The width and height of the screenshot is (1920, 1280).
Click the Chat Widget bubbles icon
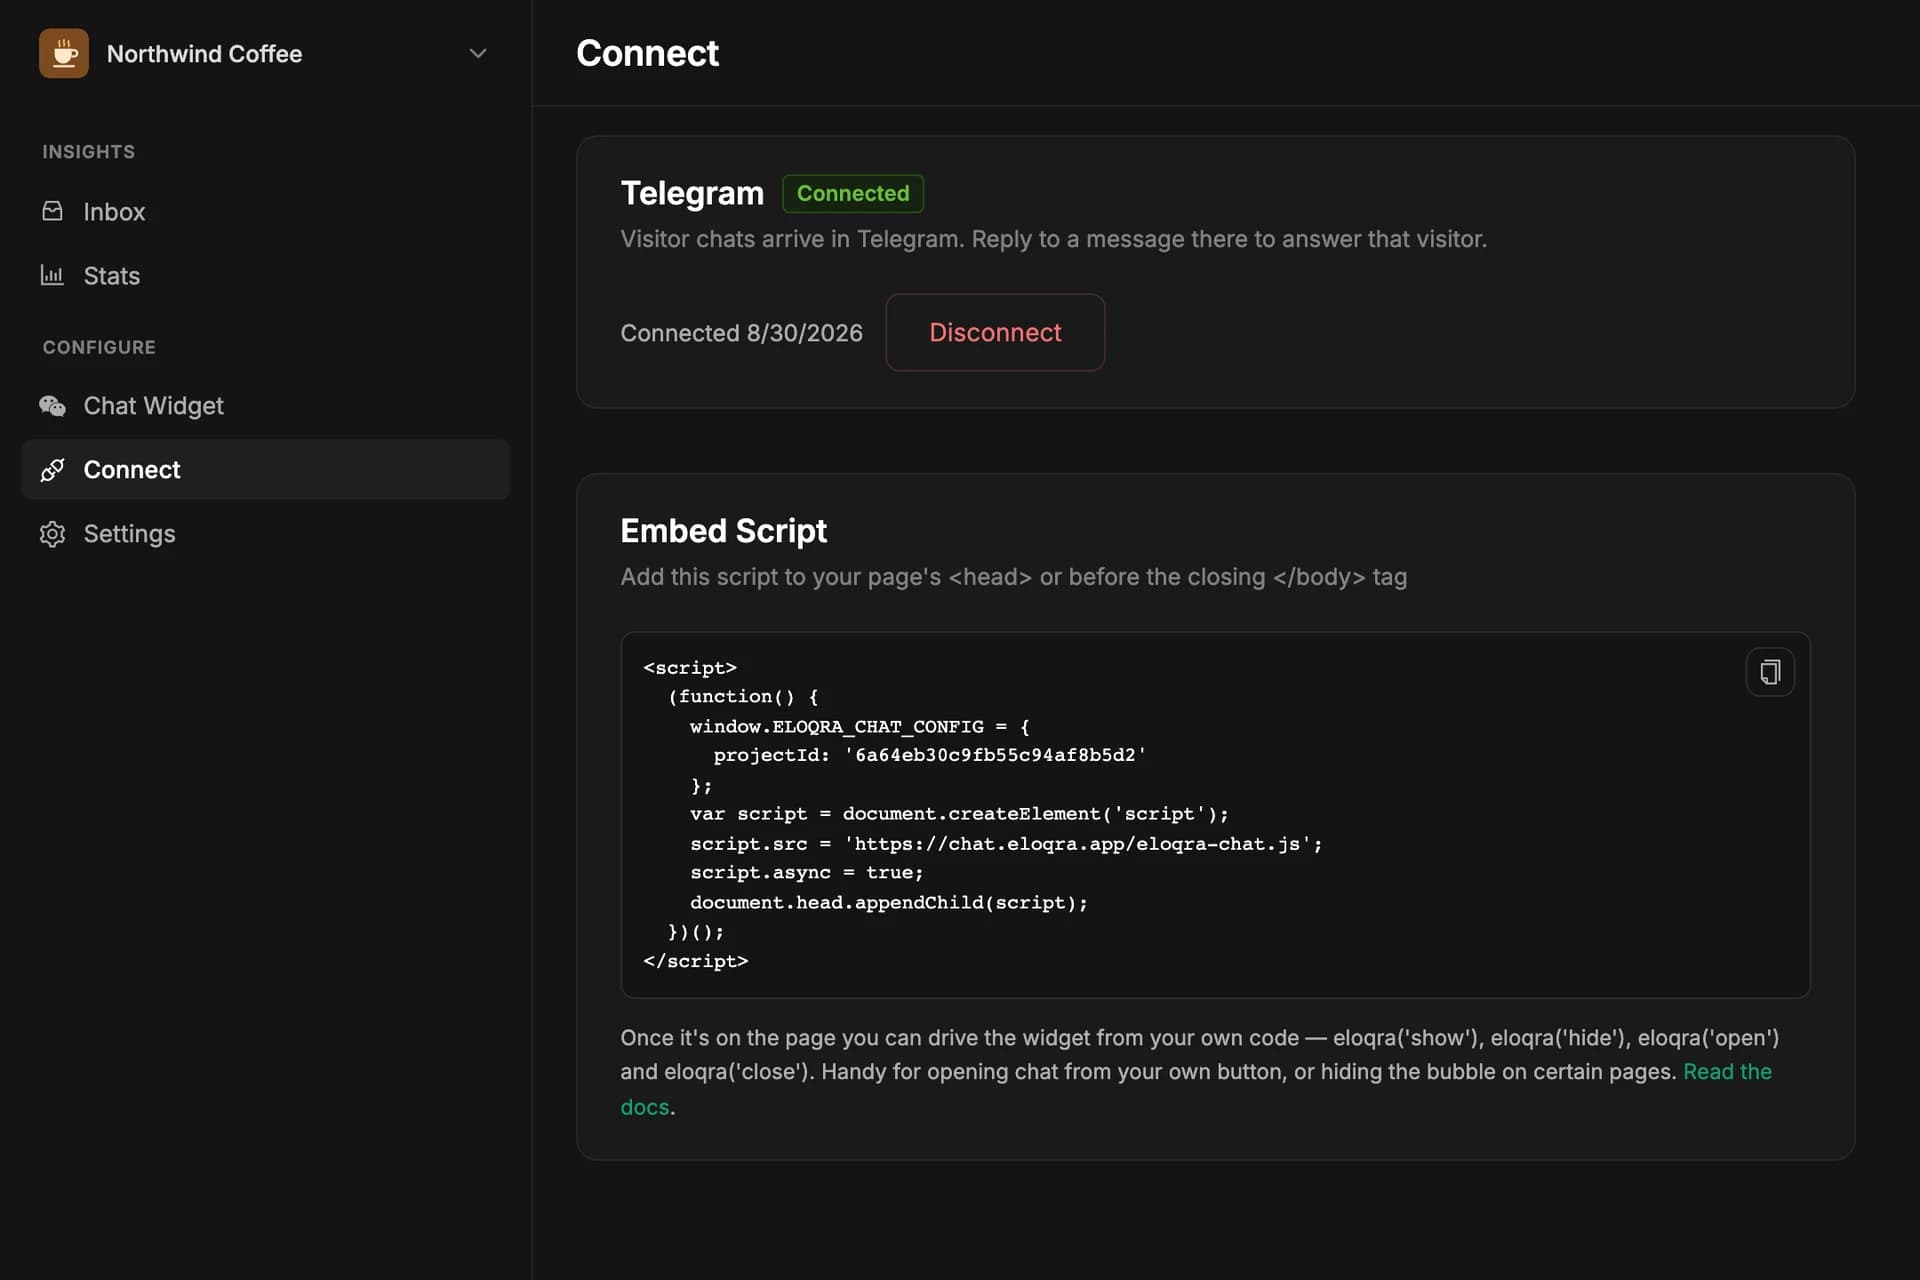coord(52,405)
